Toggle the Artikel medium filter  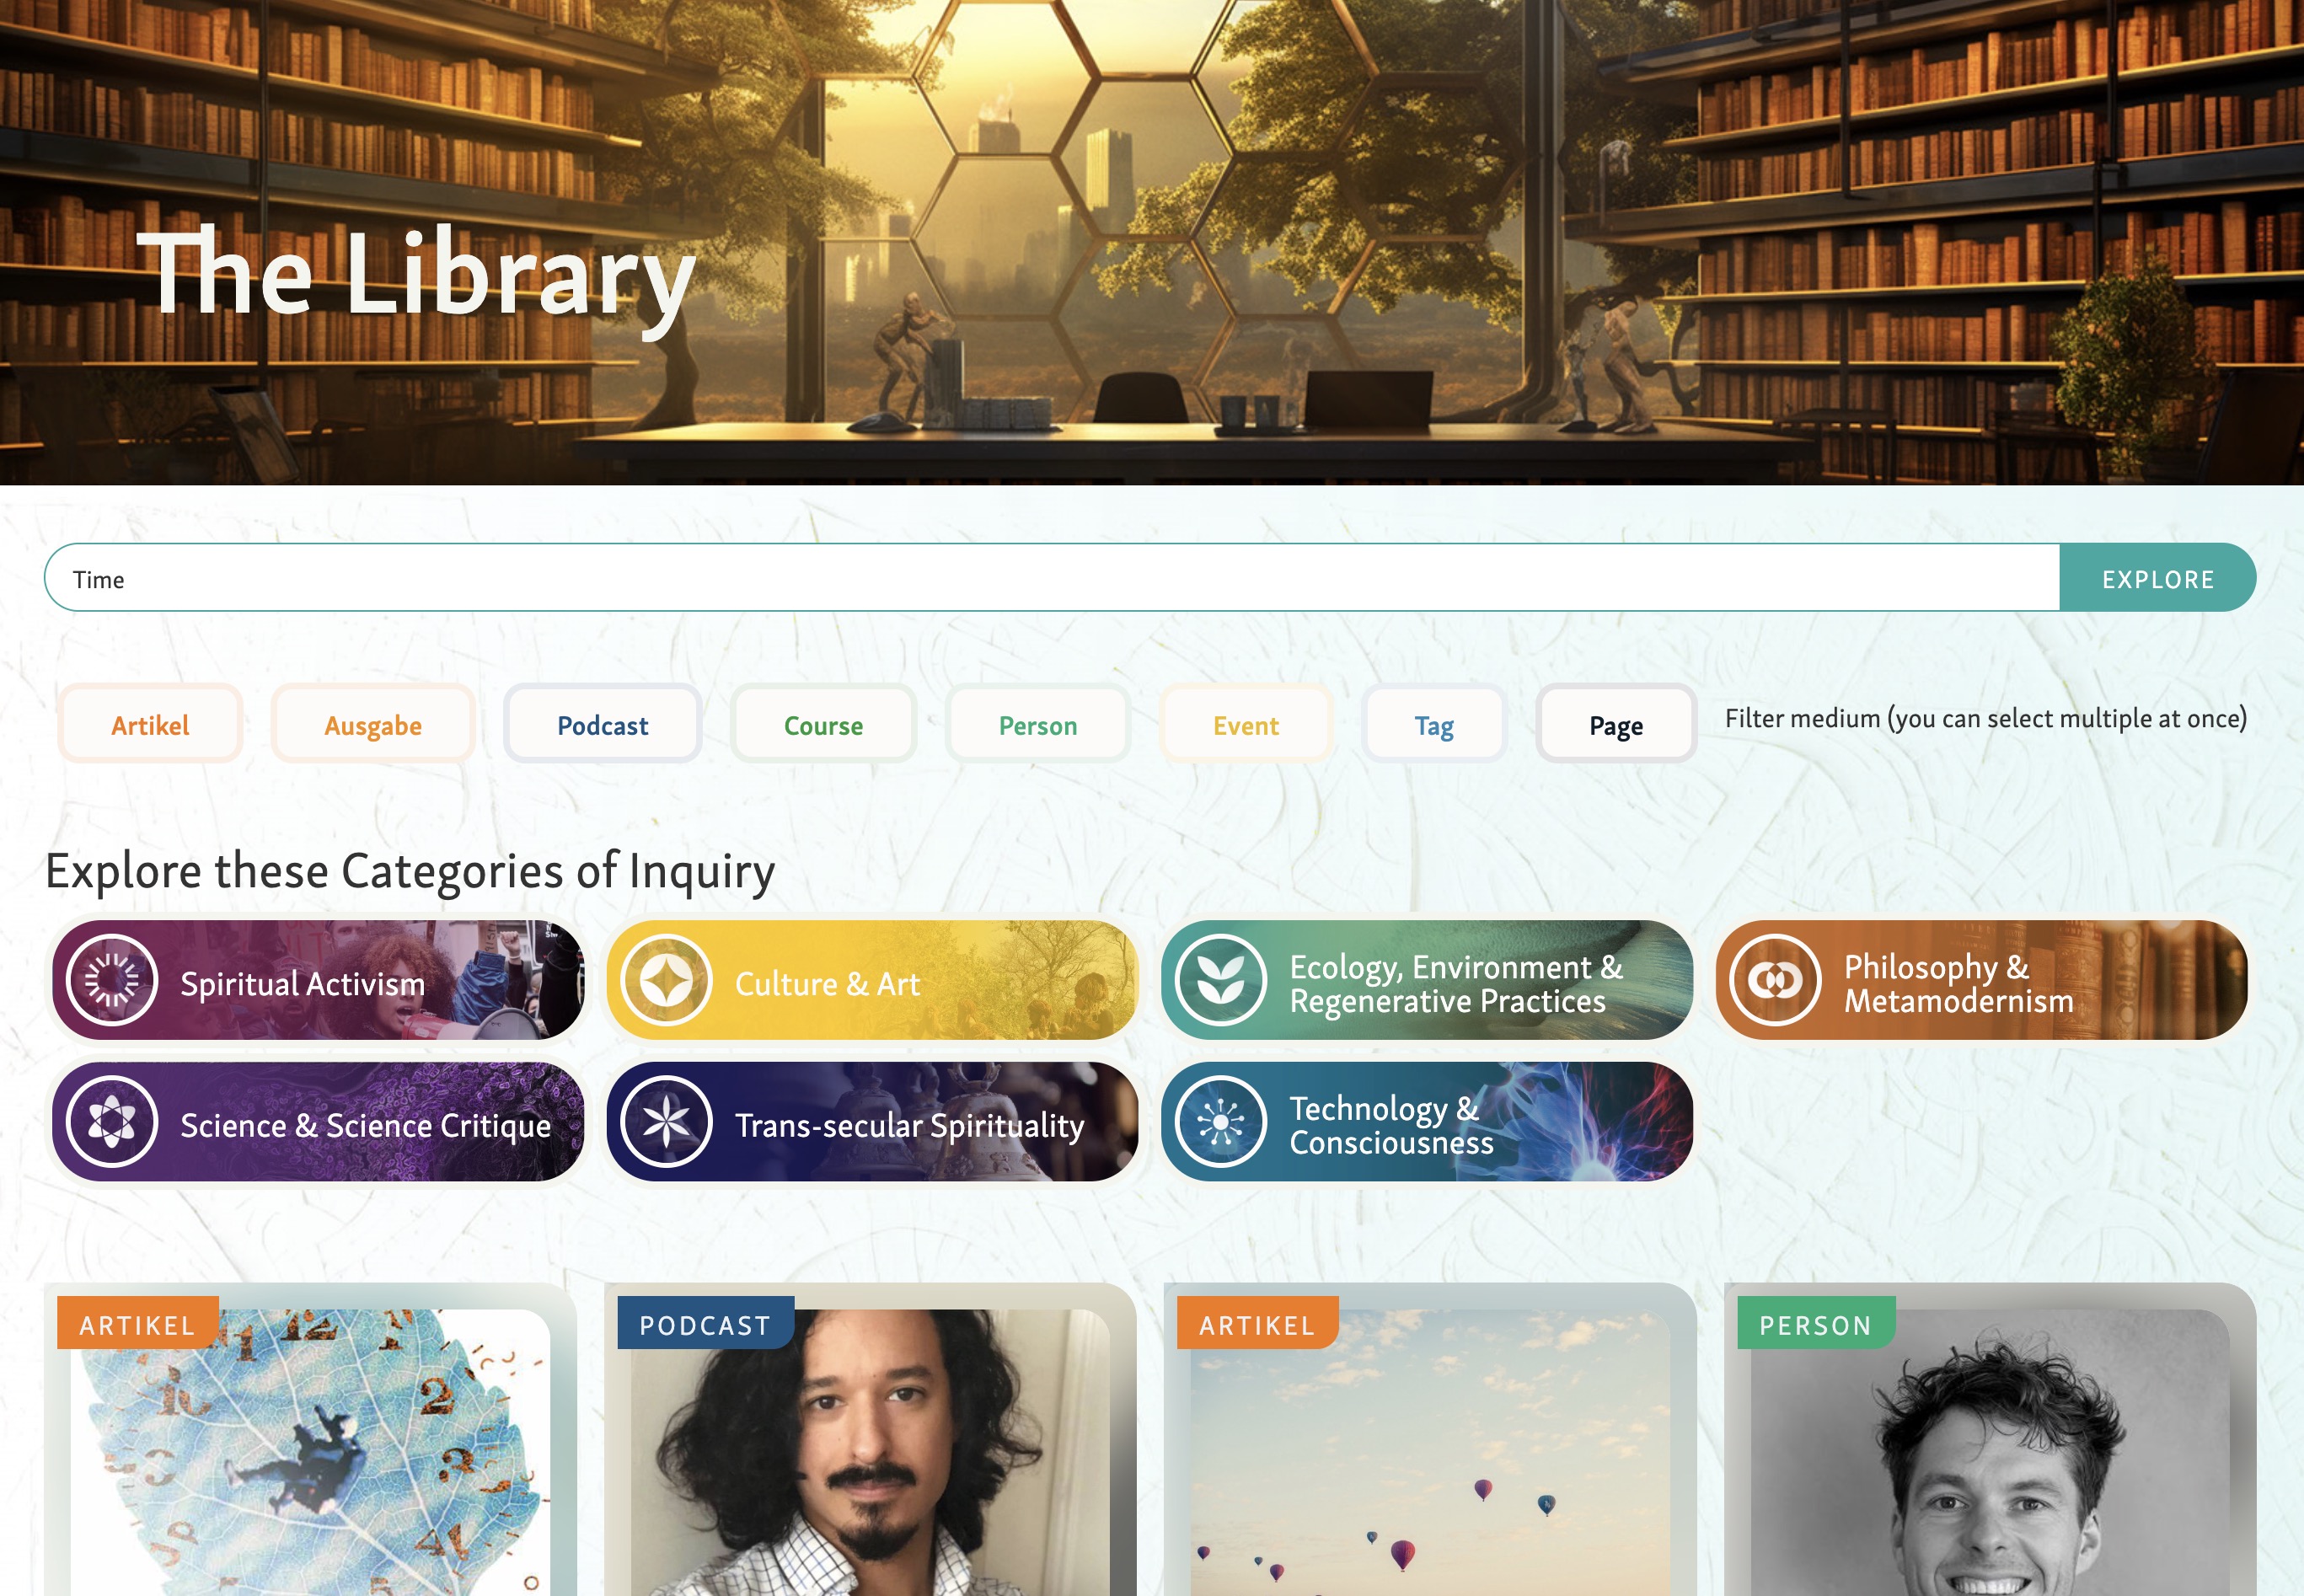[x=150, y=724]
